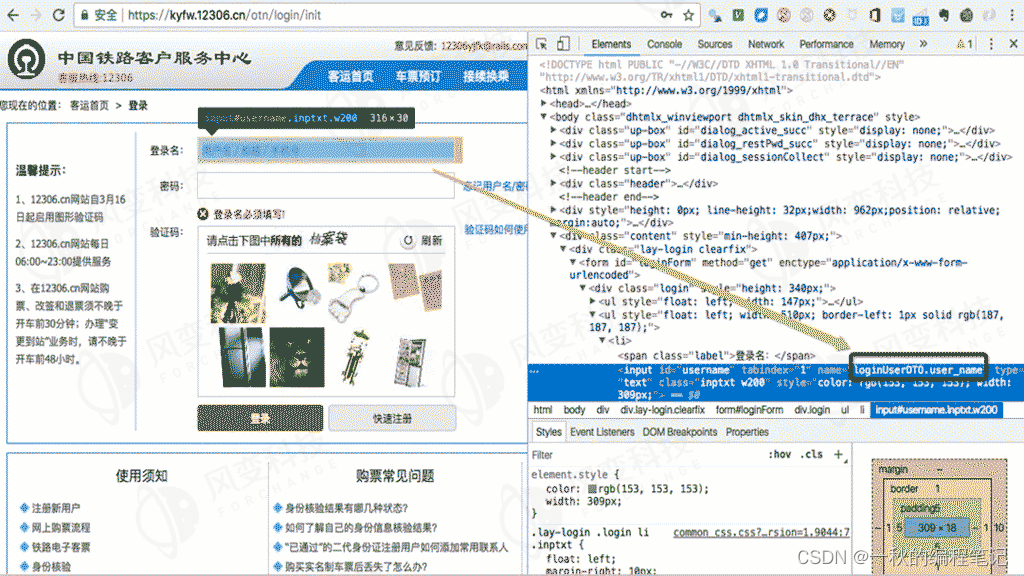Click the green V extension icon

click(x=738, y=14)
